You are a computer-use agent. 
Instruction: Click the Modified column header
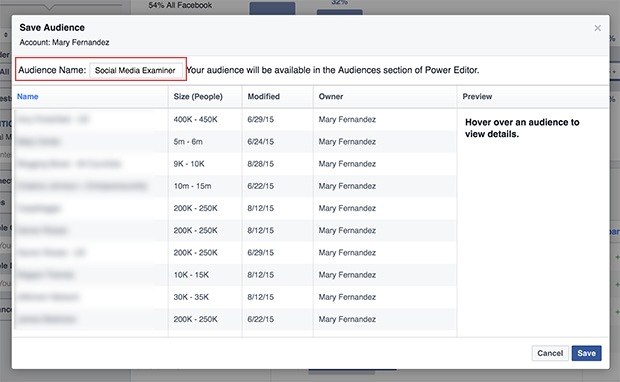point(264,96)
